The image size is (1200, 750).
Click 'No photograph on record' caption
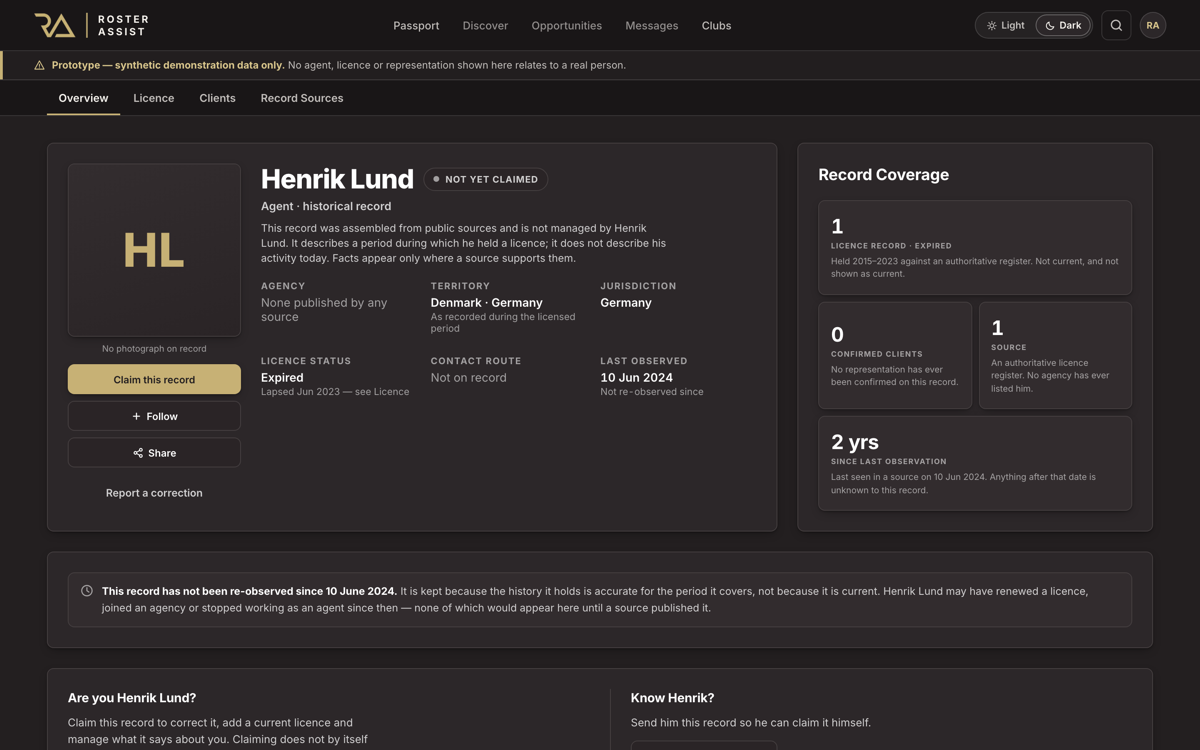[154, 349]
